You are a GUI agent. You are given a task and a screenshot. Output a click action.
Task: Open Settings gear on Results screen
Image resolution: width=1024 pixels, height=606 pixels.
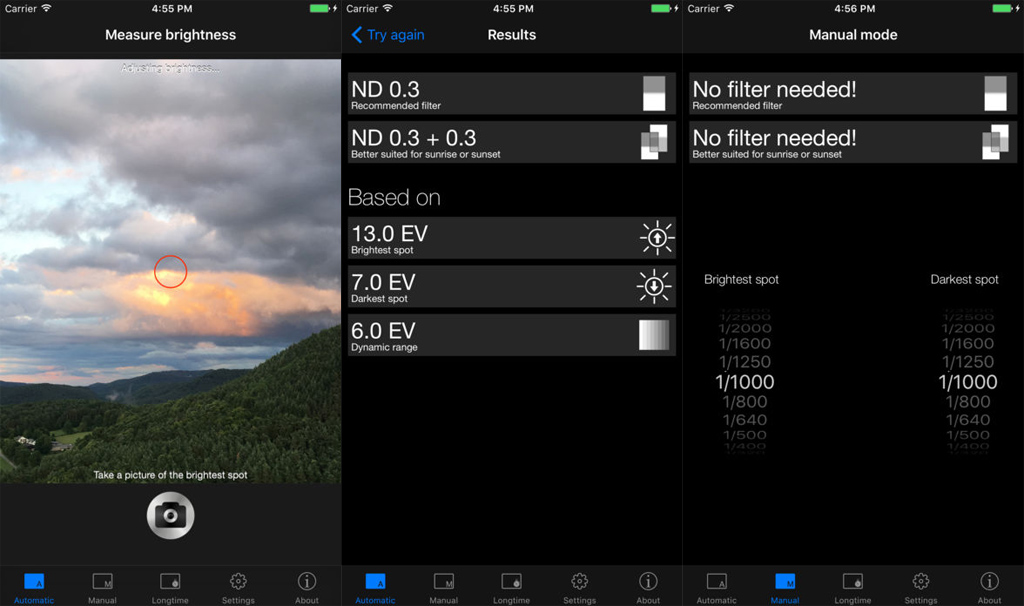pos(580,587)
